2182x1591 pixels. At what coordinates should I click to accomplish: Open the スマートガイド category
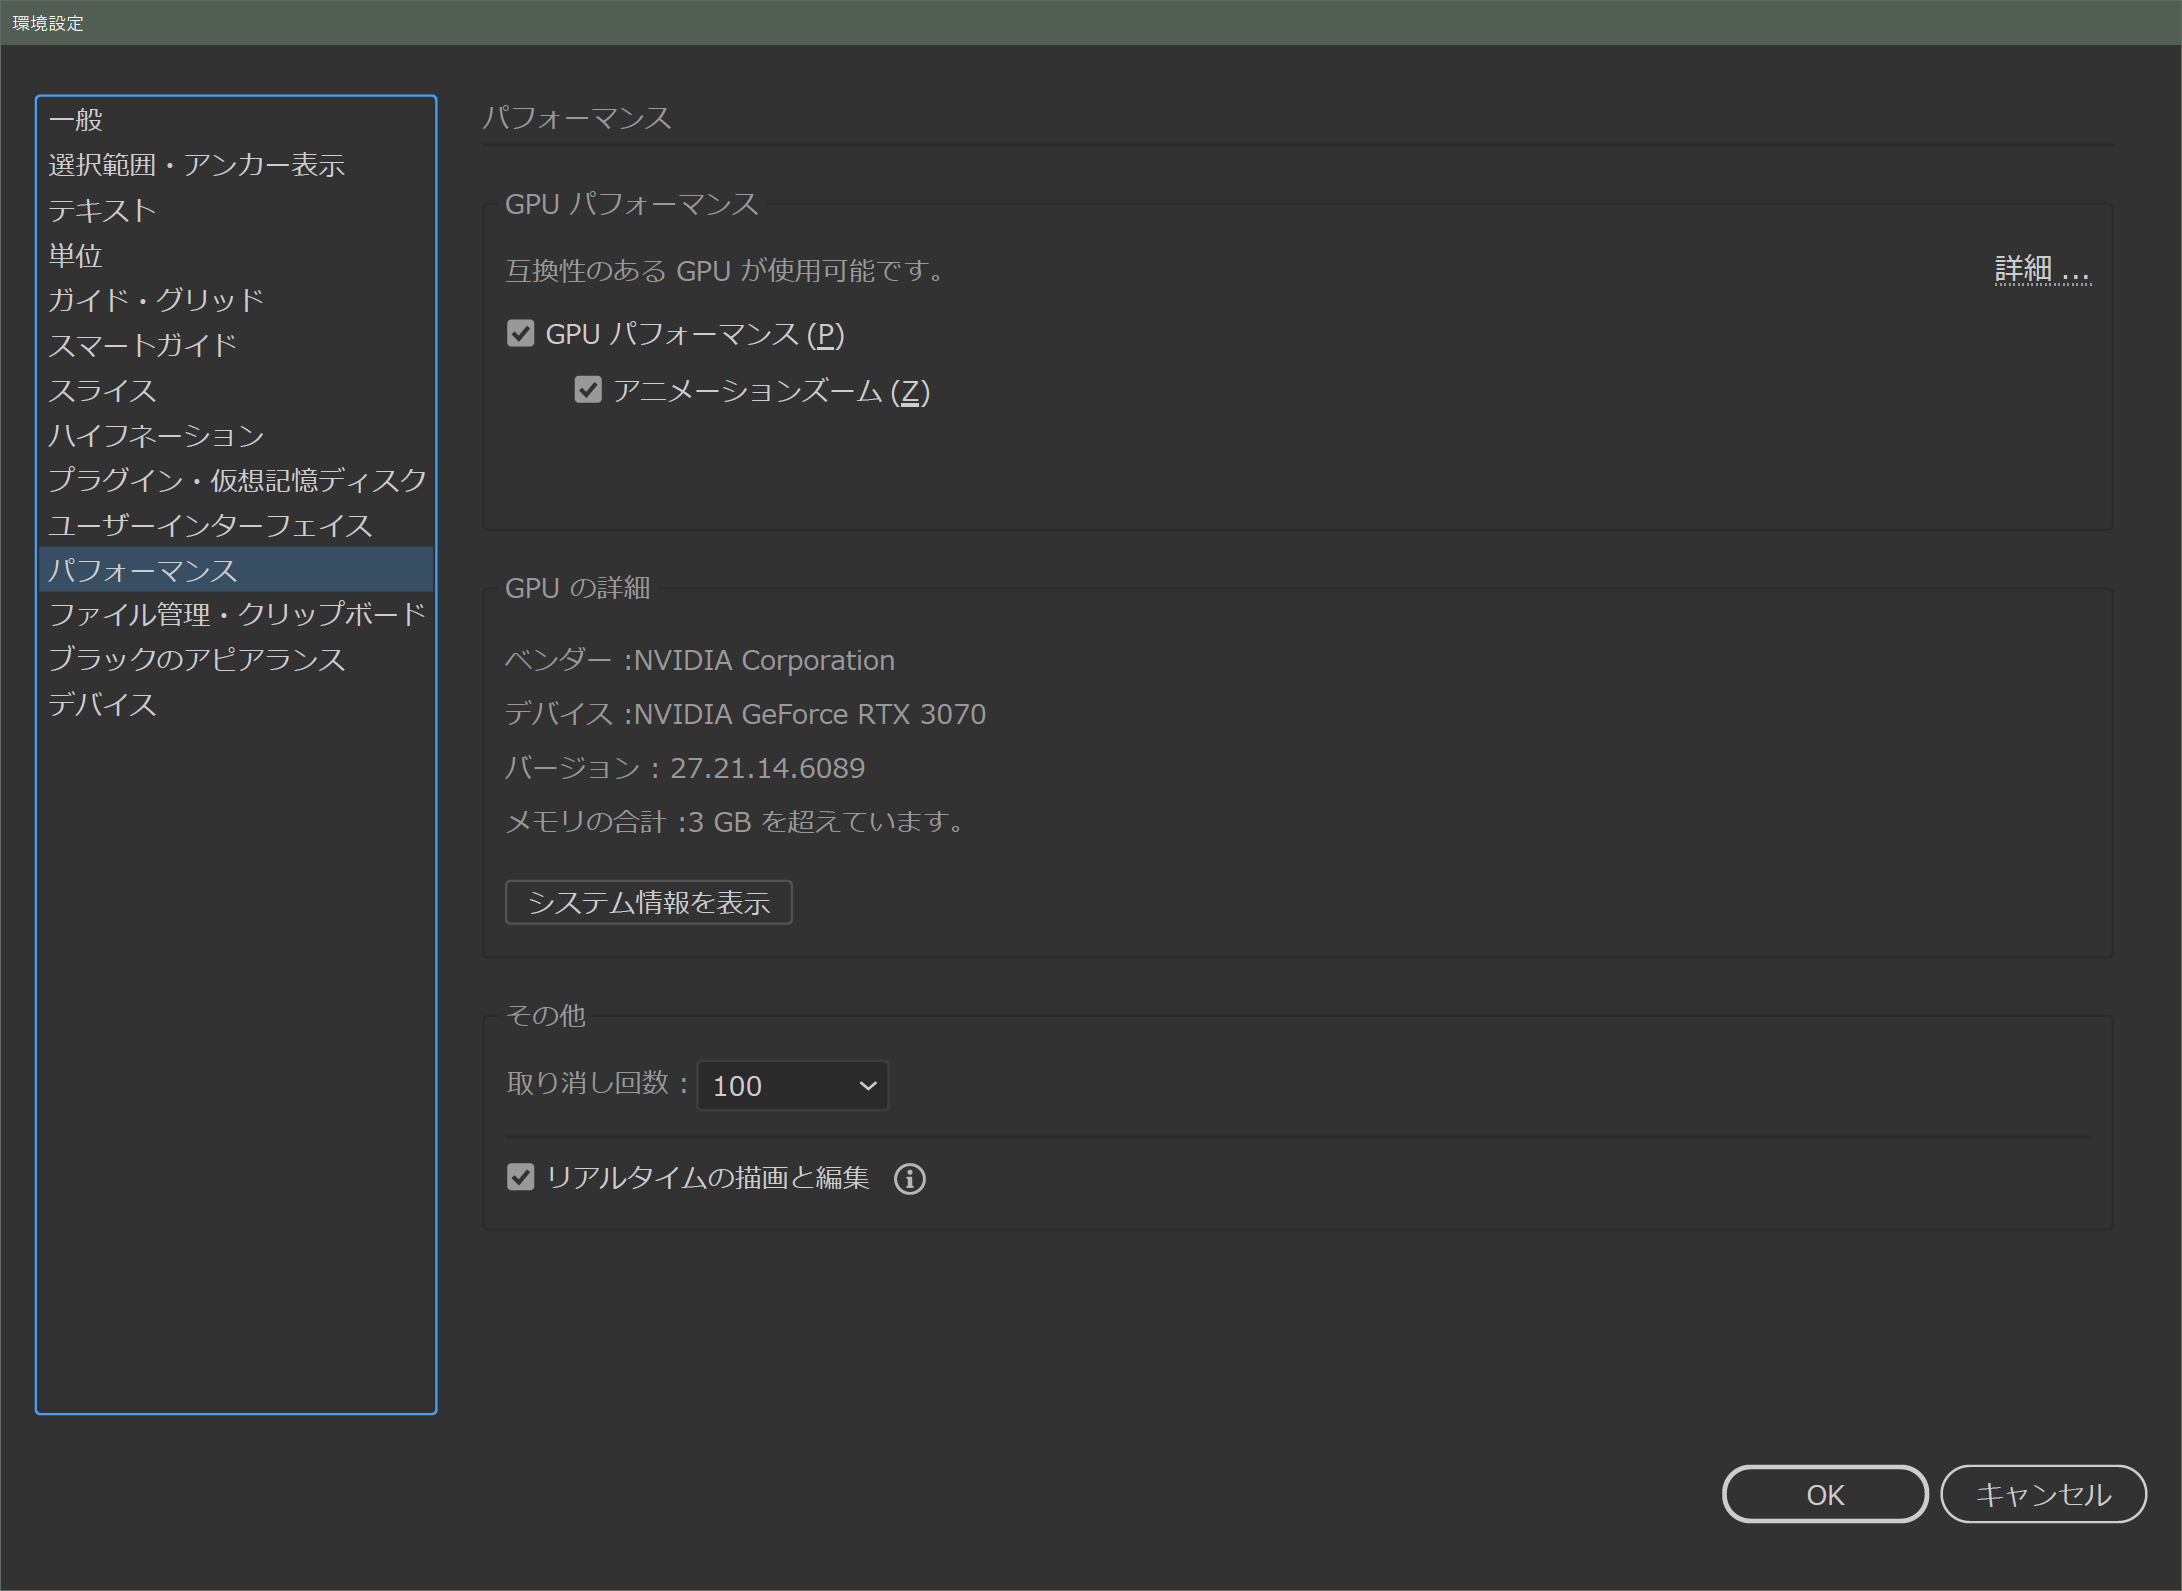[x=236, y=345]
